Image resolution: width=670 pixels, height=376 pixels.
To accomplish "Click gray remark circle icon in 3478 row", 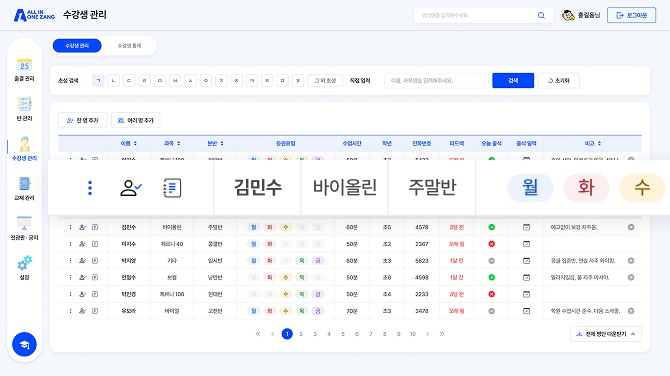I will 631,311.
